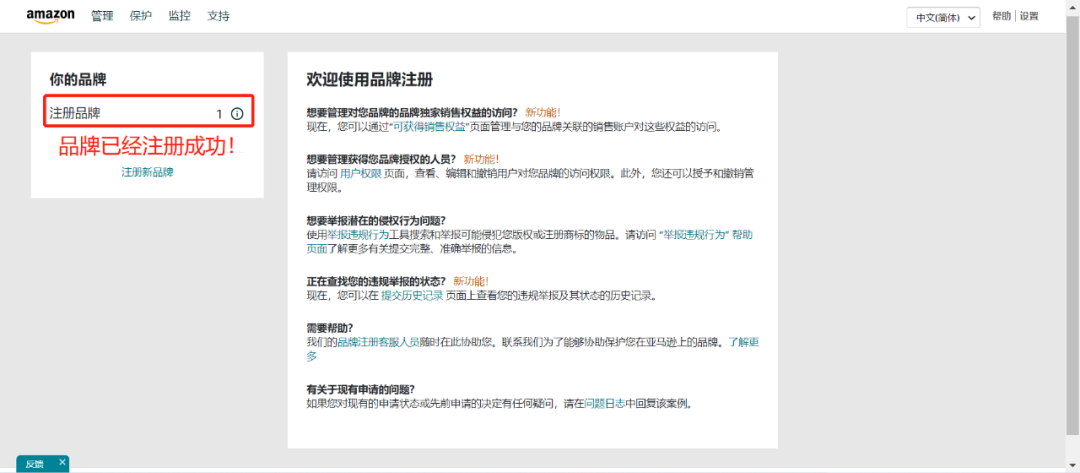Open the 支持 menu
1080x473 pixels.
[218, 16]
